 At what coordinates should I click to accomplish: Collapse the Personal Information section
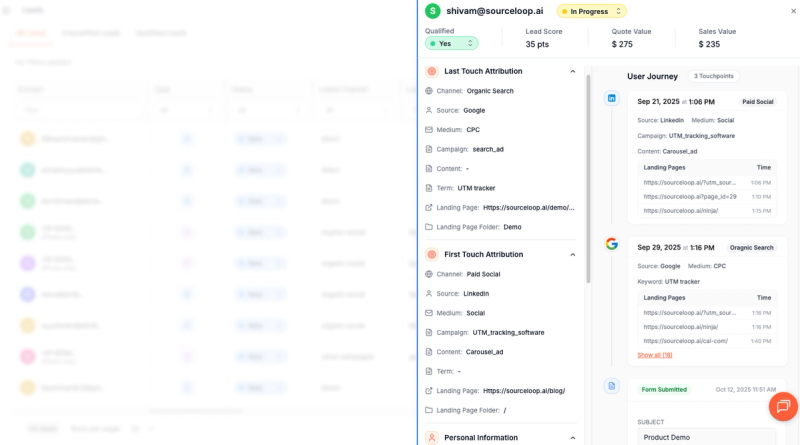[x=572, y=438]
